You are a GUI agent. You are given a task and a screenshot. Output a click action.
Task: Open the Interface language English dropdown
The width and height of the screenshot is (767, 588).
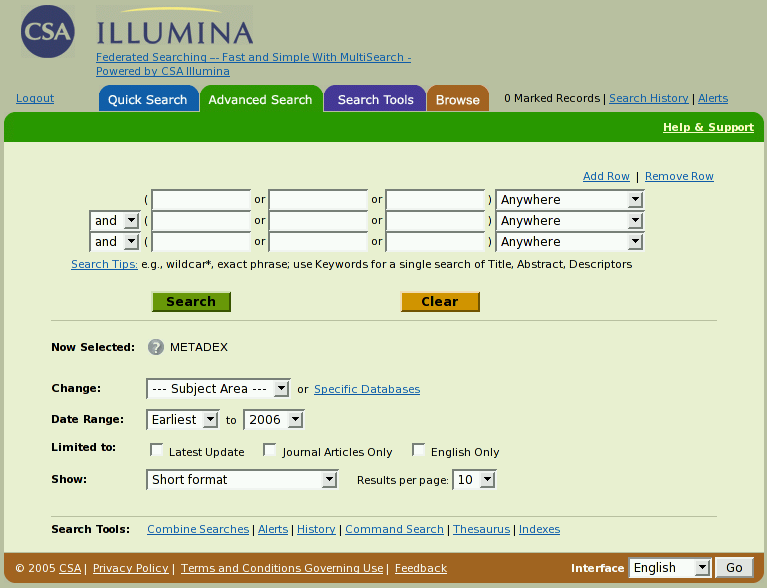670,567
